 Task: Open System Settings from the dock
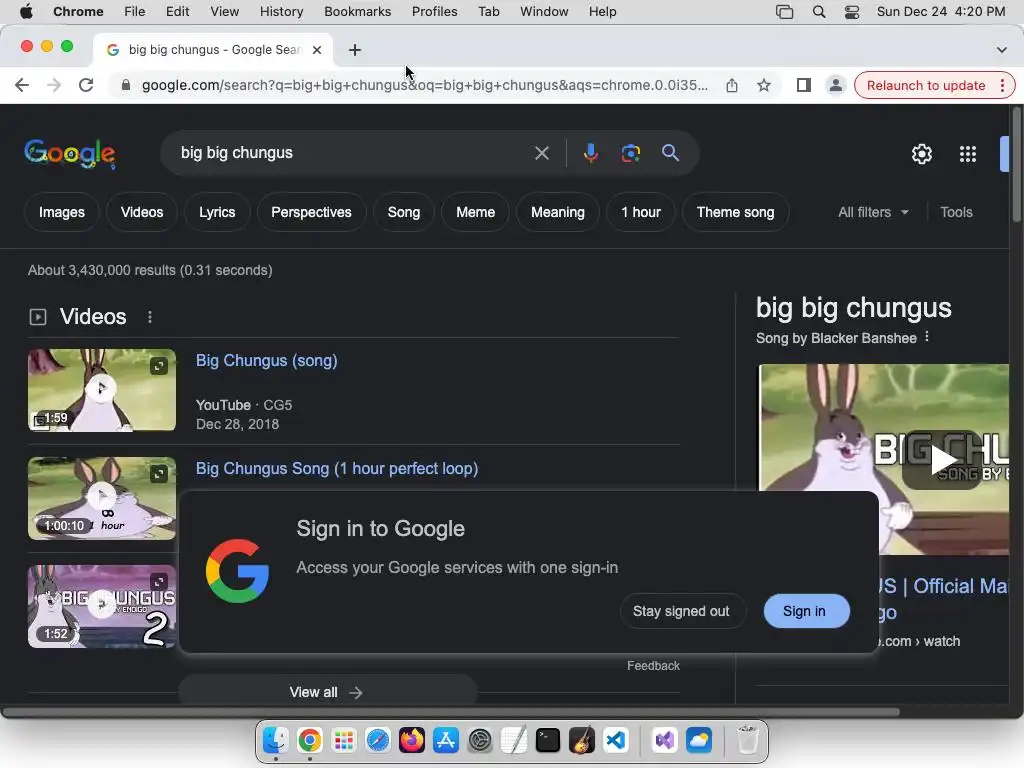tap(479, 741)
